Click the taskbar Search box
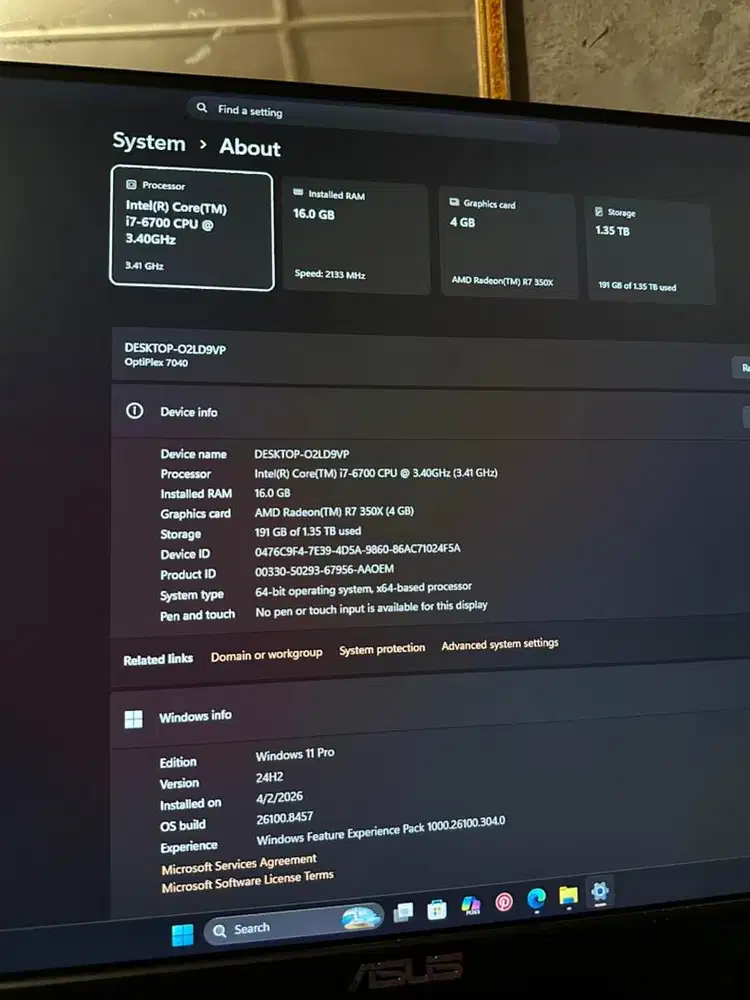Image resolution: width=750 pixels, height=1000 pixels. point(294,925)
